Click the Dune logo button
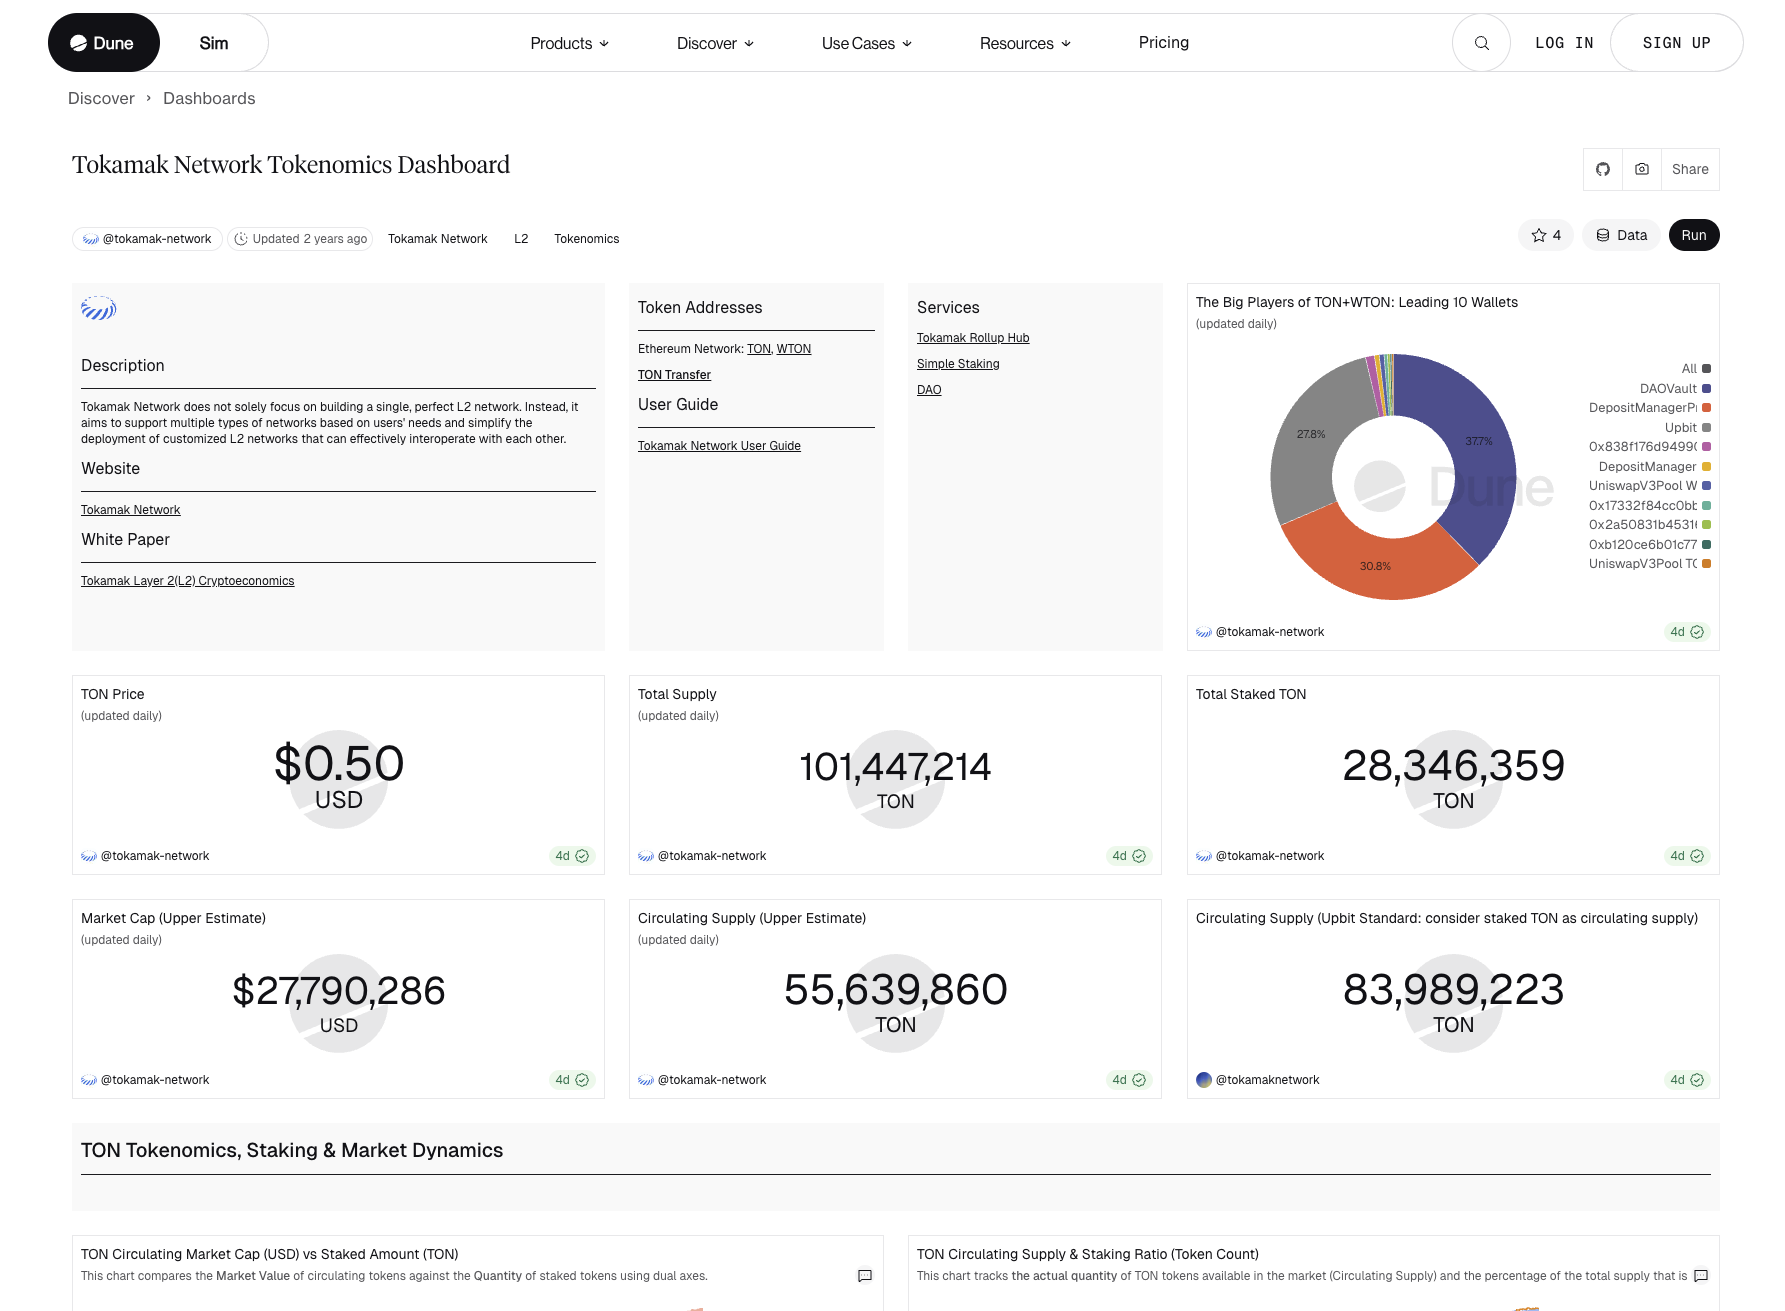The image size is (1785, 1311). tap(103, 43)
